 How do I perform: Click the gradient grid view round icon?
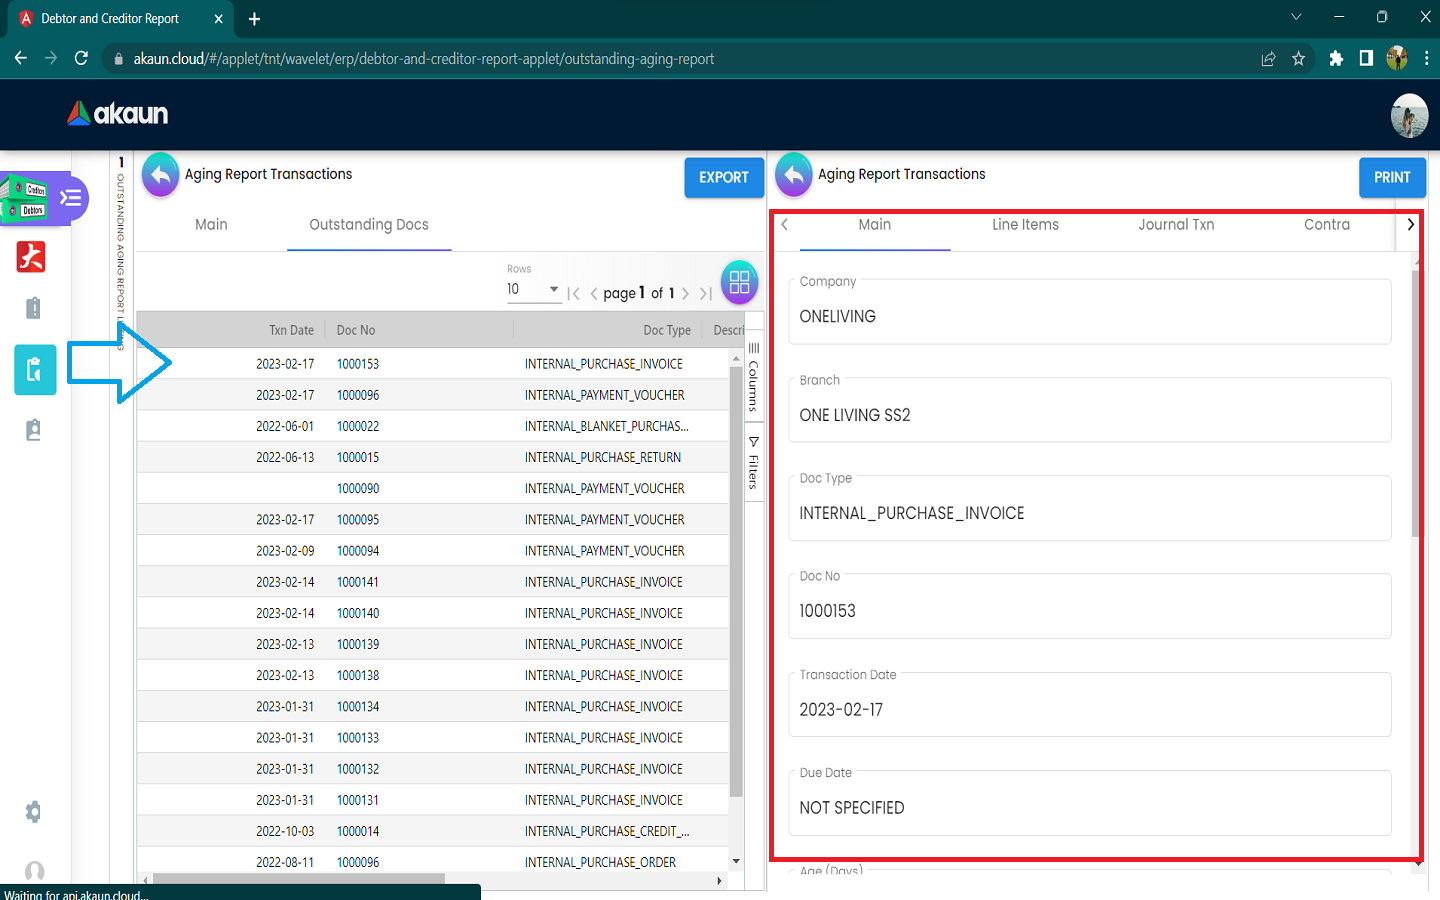click(x=739, y=282)
